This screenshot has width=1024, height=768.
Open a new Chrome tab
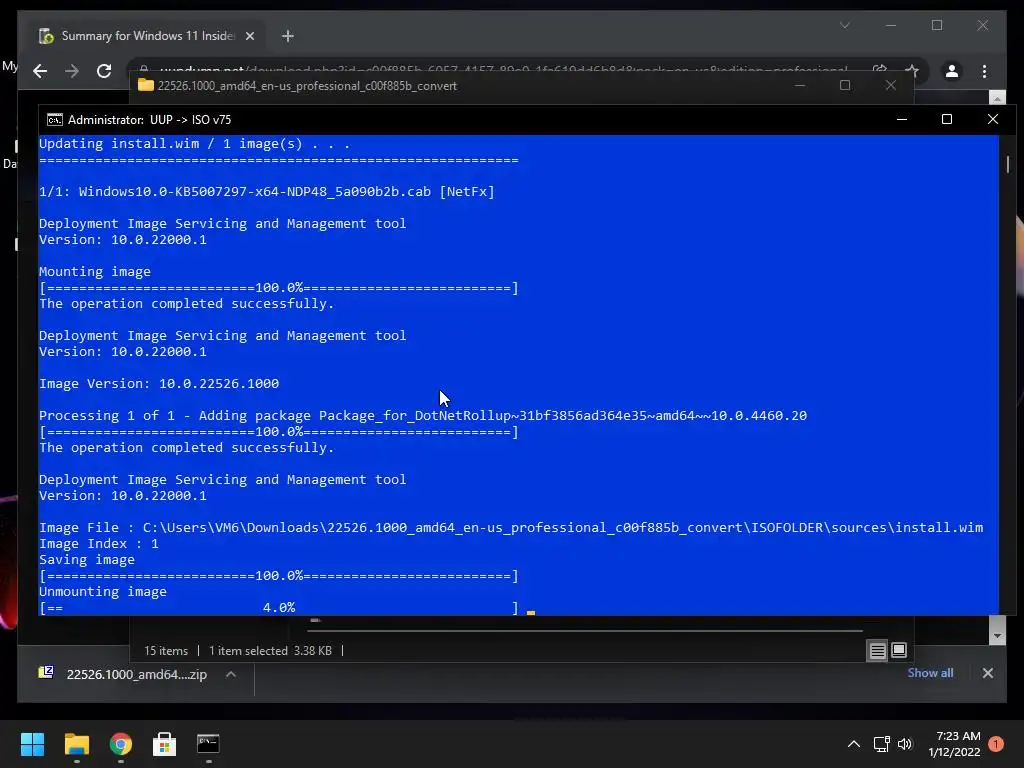point(288,36)
